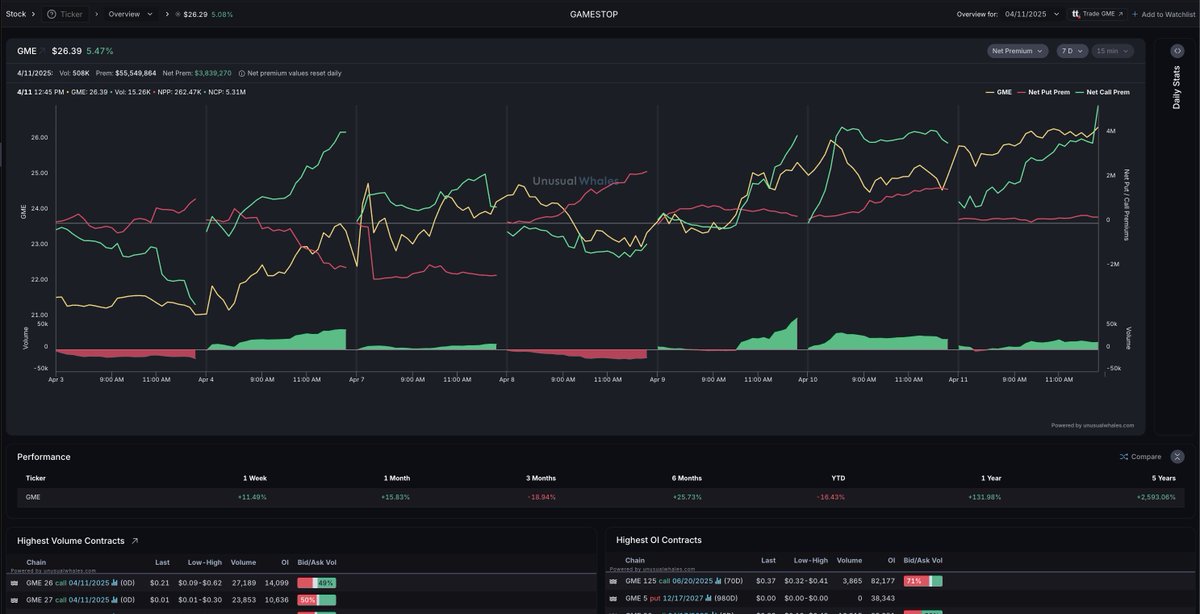Expand the Overview breadcrumb dropdown
The width and height of the screenshot is (1200, 614).
pos(130,14)
